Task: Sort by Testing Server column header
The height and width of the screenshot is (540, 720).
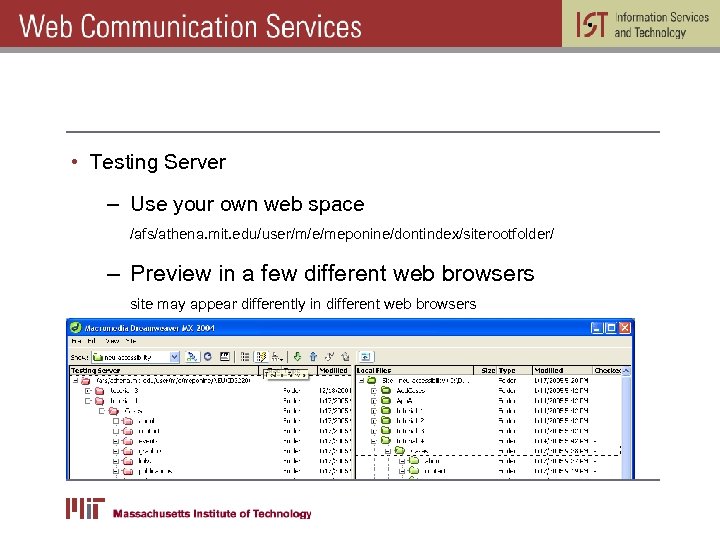Action: tap(164, 370)
